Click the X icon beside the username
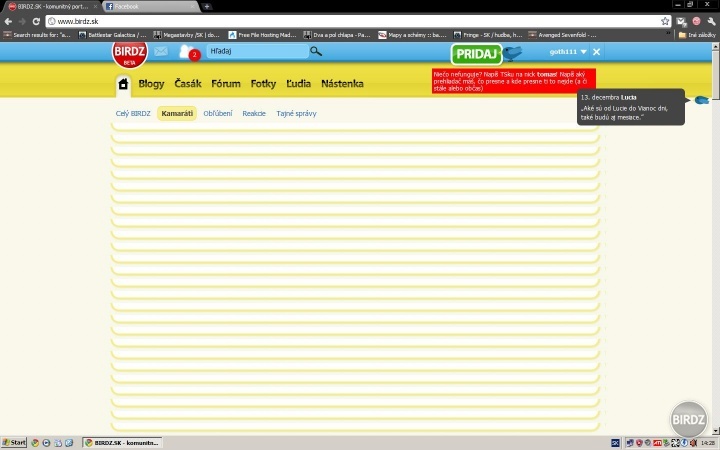The height and width of the screenshot is (450, 720). pyautogui.click(x=597, y=51)
